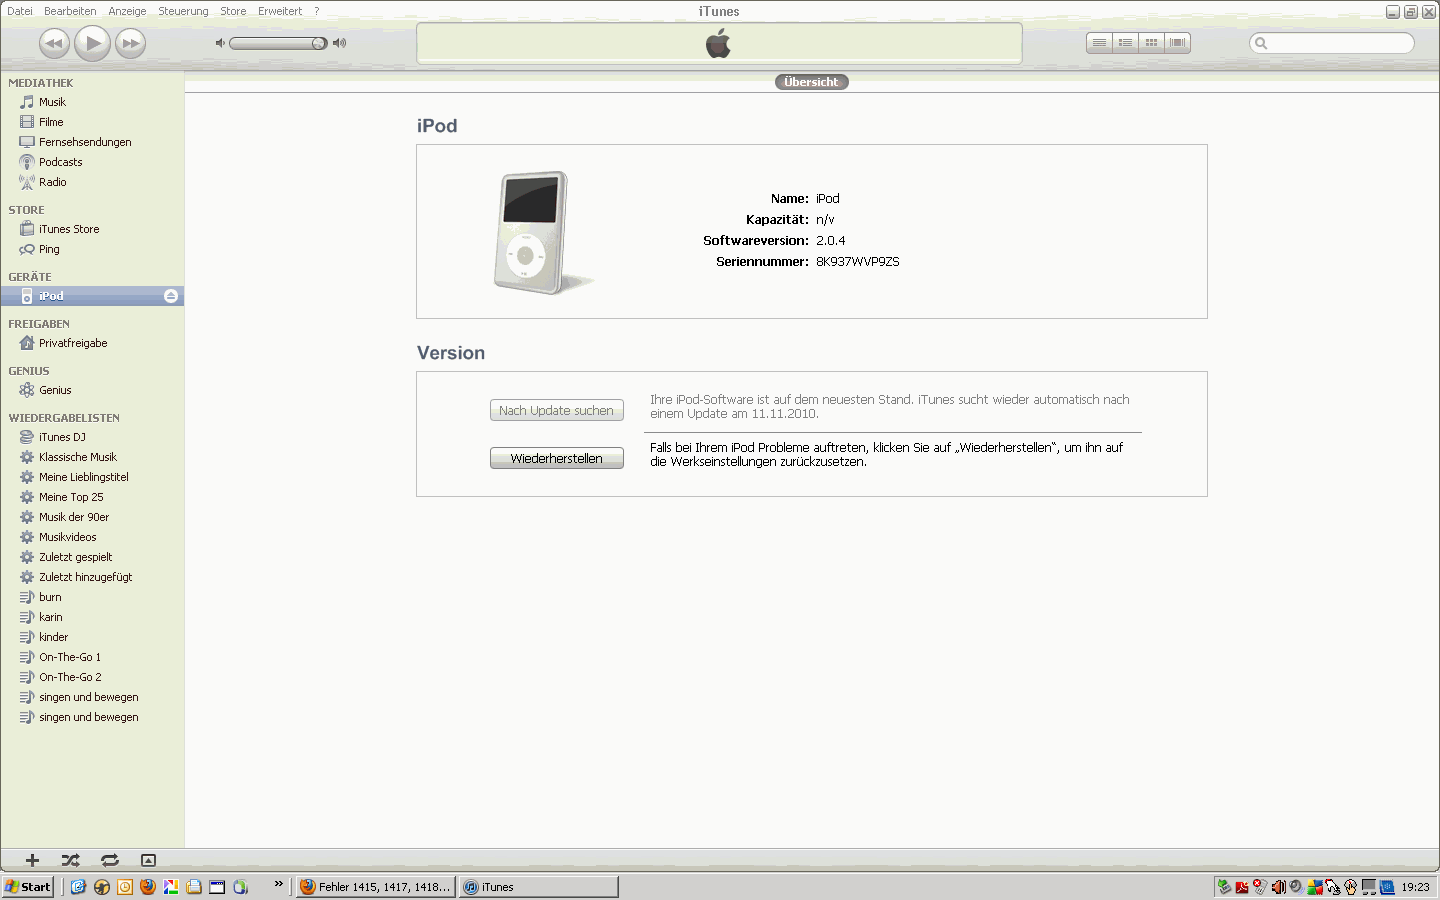Click the Play button
Image resolution: width=1440 pixels, height=900 pixels.
tap(92, 43)
